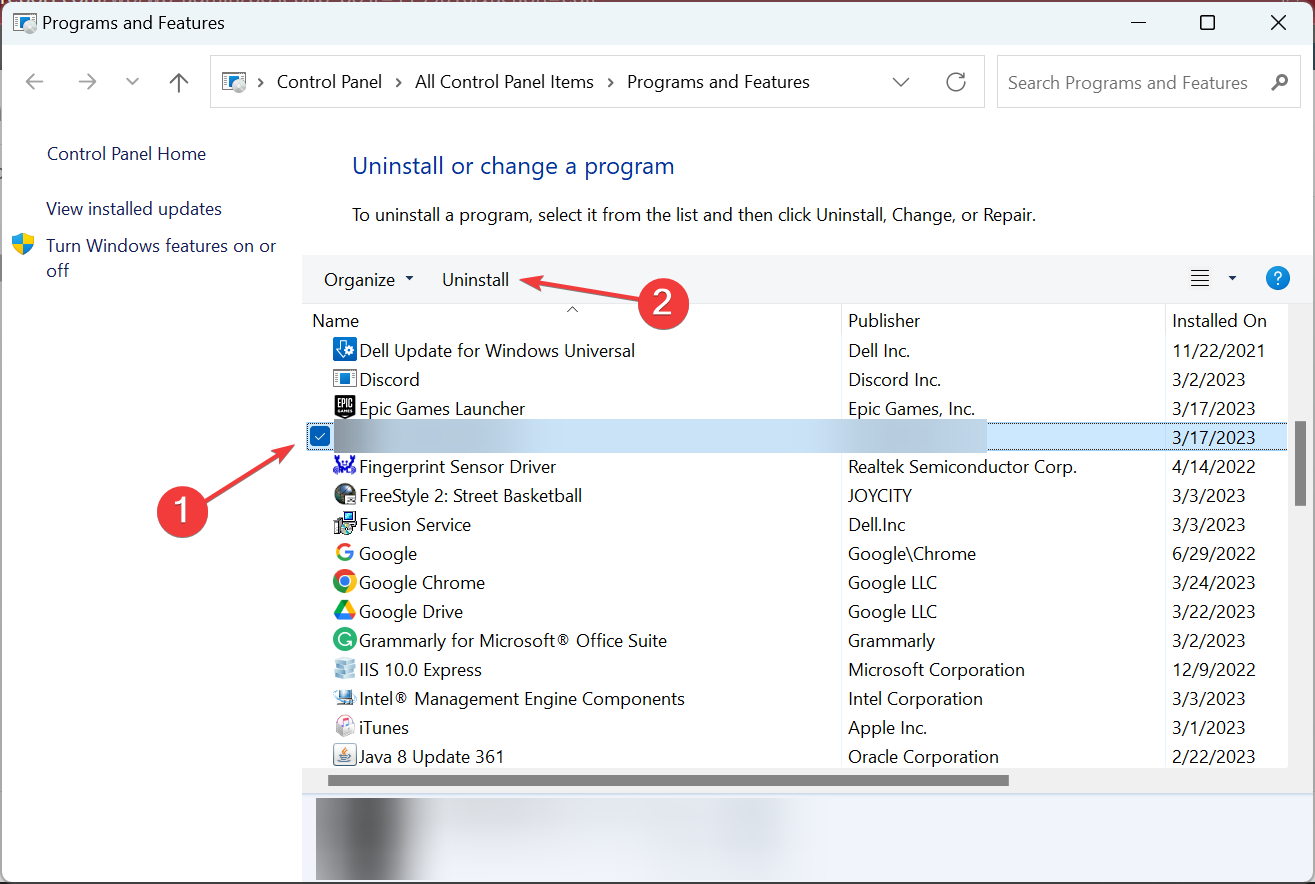Open View installed updates link
This screenshot has height=884, width=1315.
coord(134,209)
